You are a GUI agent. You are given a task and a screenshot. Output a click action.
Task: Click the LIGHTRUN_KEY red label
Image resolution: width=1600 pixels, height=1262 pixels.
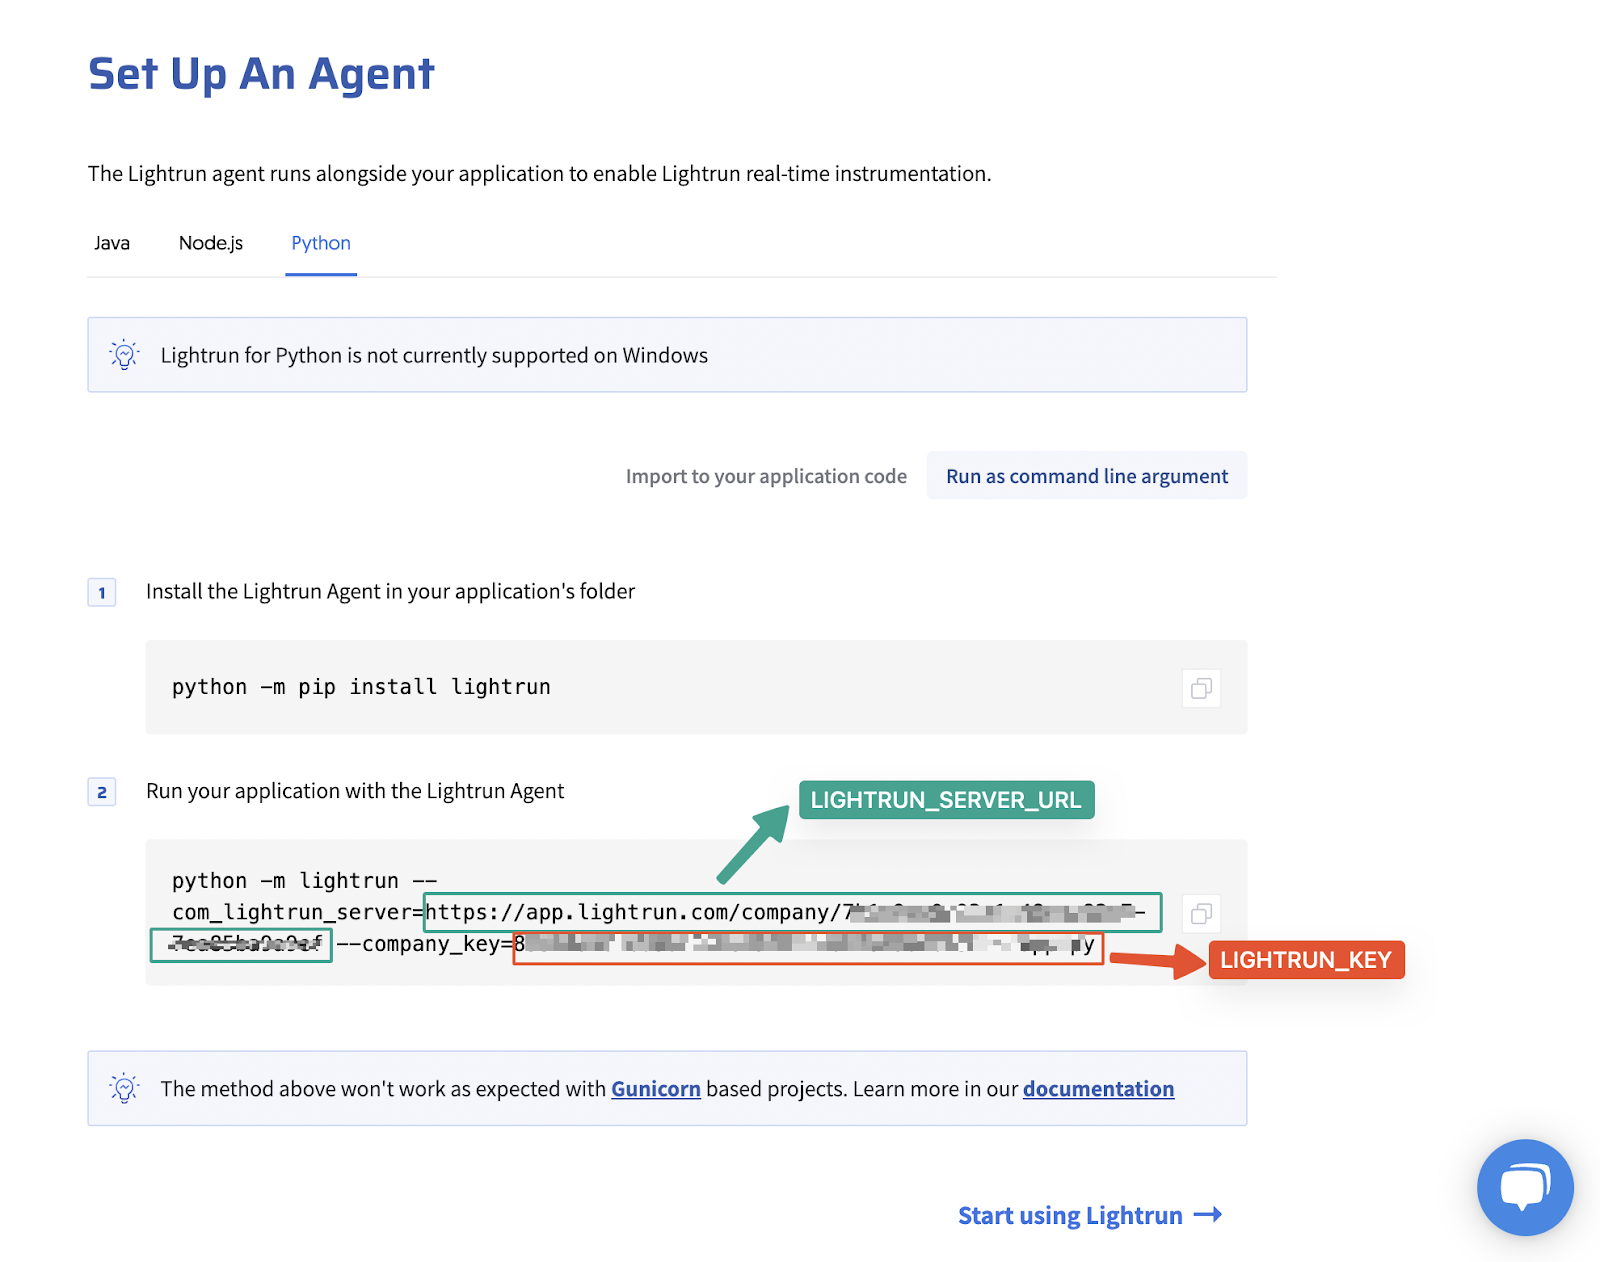(x=1306, y=960)
